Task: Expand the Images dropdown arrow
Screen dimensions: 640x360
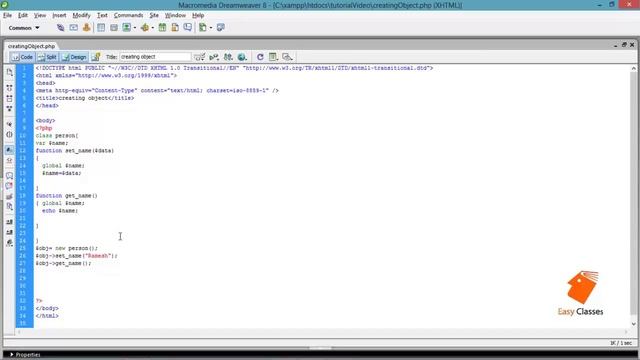Action: point(134,28)
